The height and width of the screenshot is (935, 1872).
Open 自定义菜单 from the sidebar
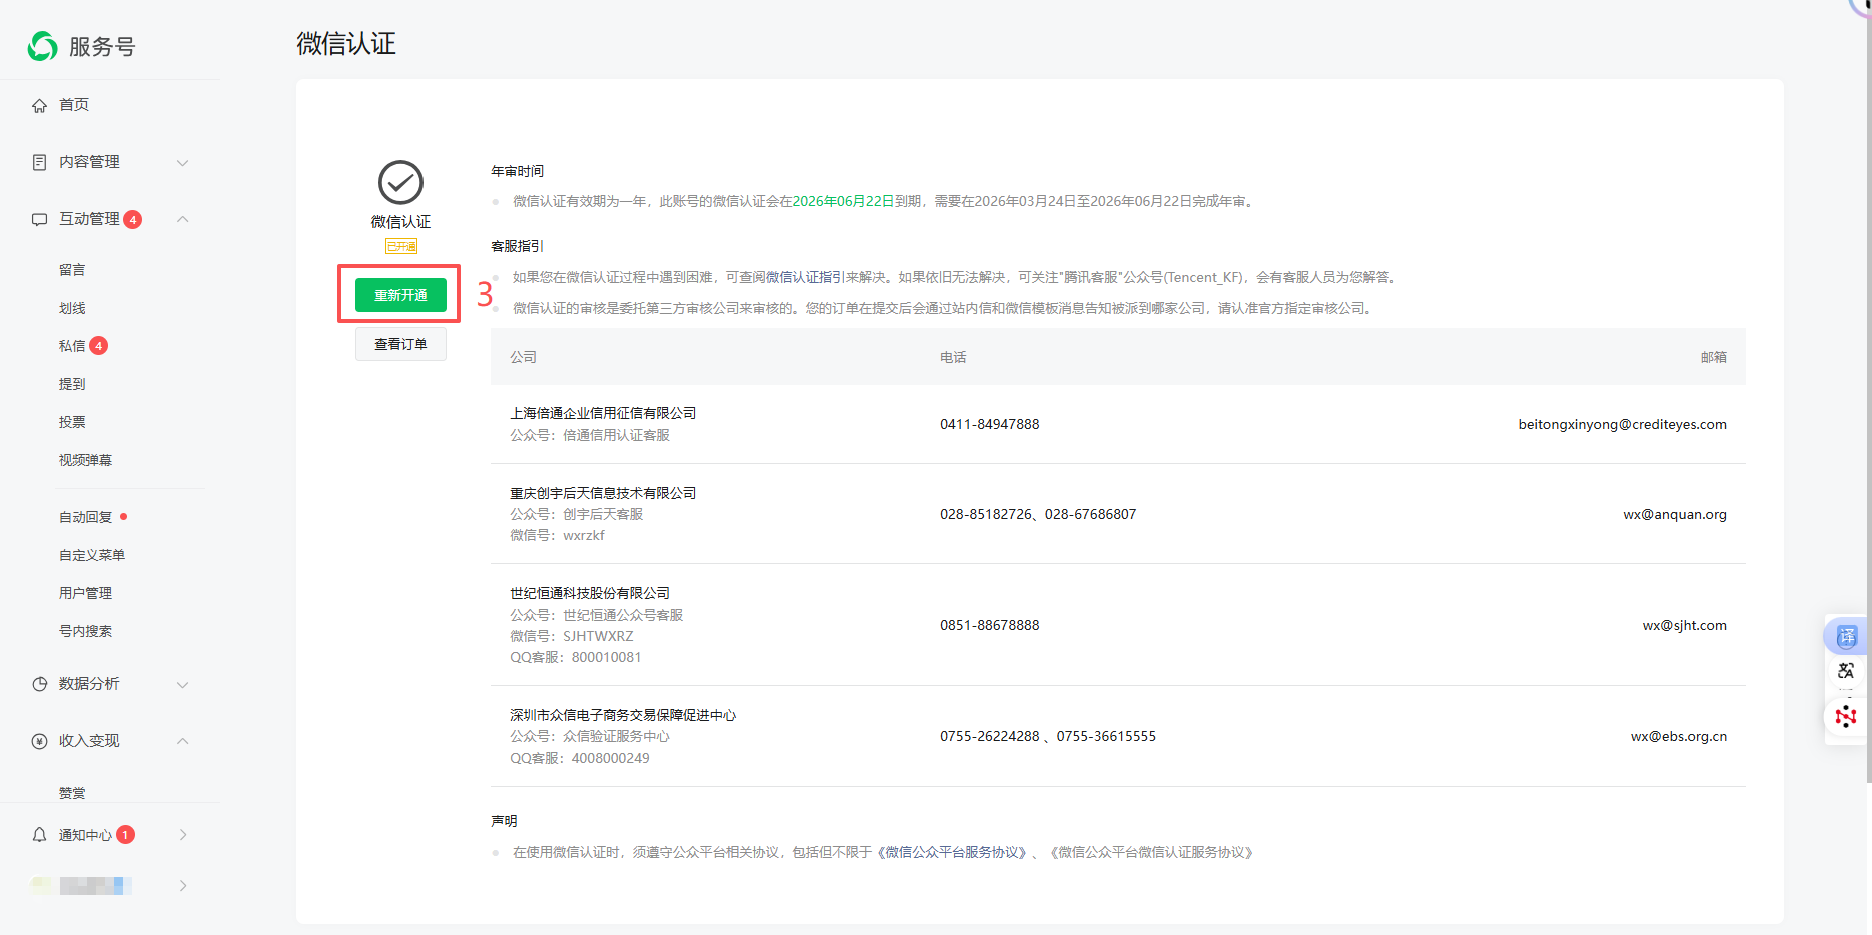pos(92,554)
